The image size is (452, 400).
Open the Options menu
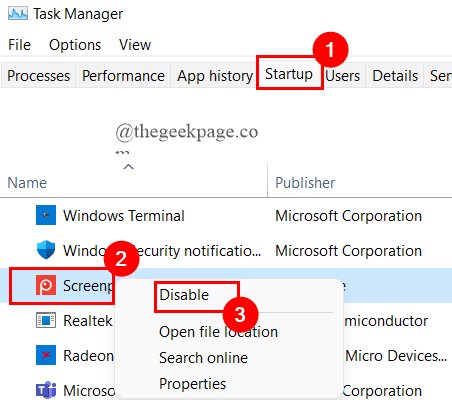coord(75,45)
